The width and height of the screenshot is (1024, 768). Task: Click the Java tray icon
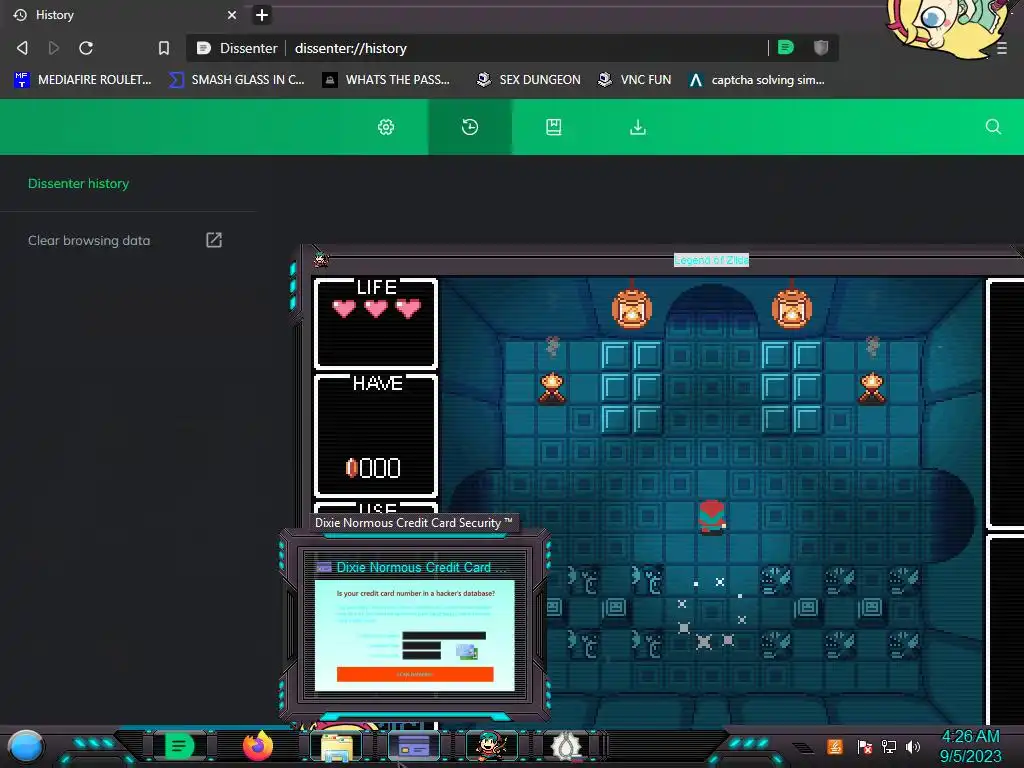pyautogui.click(x=835, y=746)
